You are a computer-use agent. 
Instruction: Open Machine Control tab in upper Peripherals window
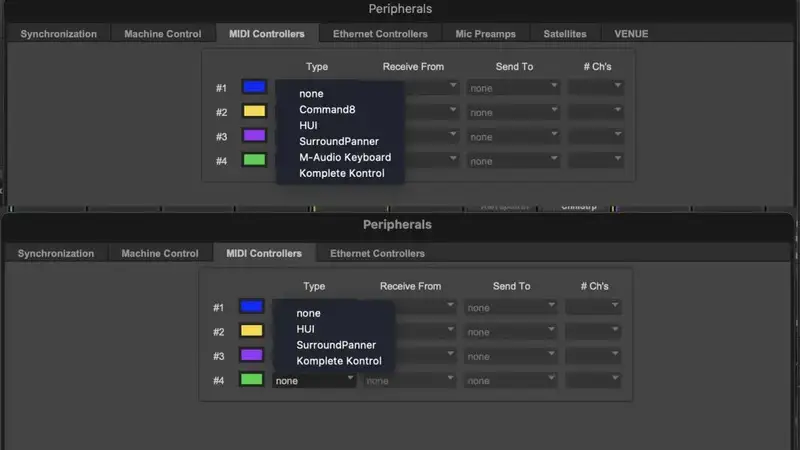click(163, 34)
